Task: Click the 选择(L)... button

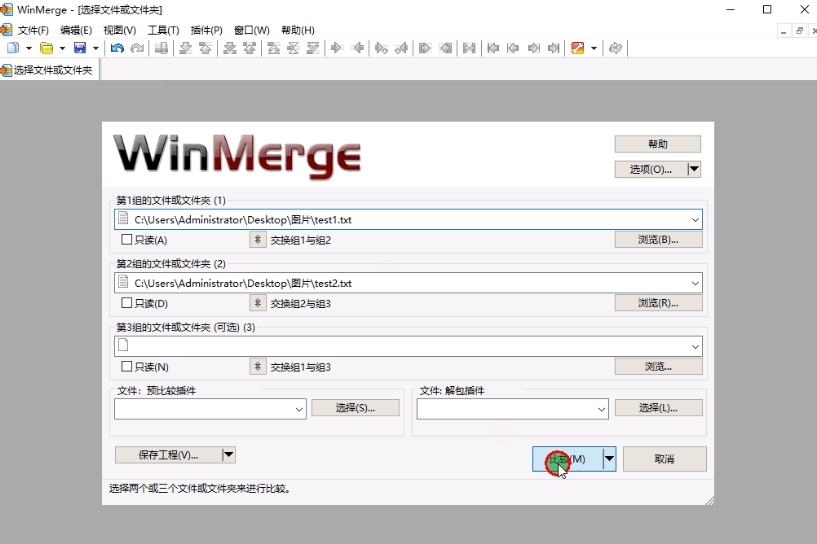Action: point(659,407)
